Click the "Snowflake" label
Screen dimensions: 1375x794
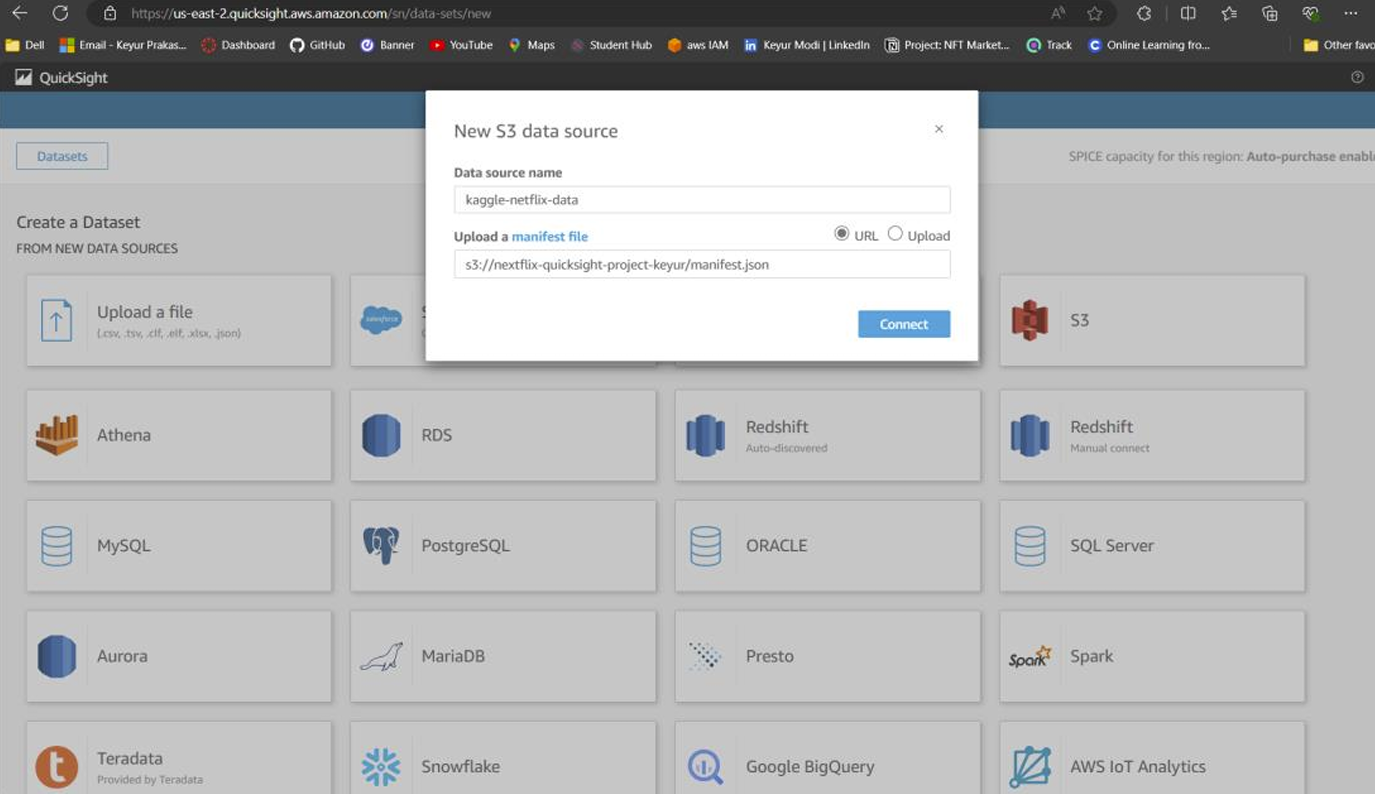pos(460,767)
